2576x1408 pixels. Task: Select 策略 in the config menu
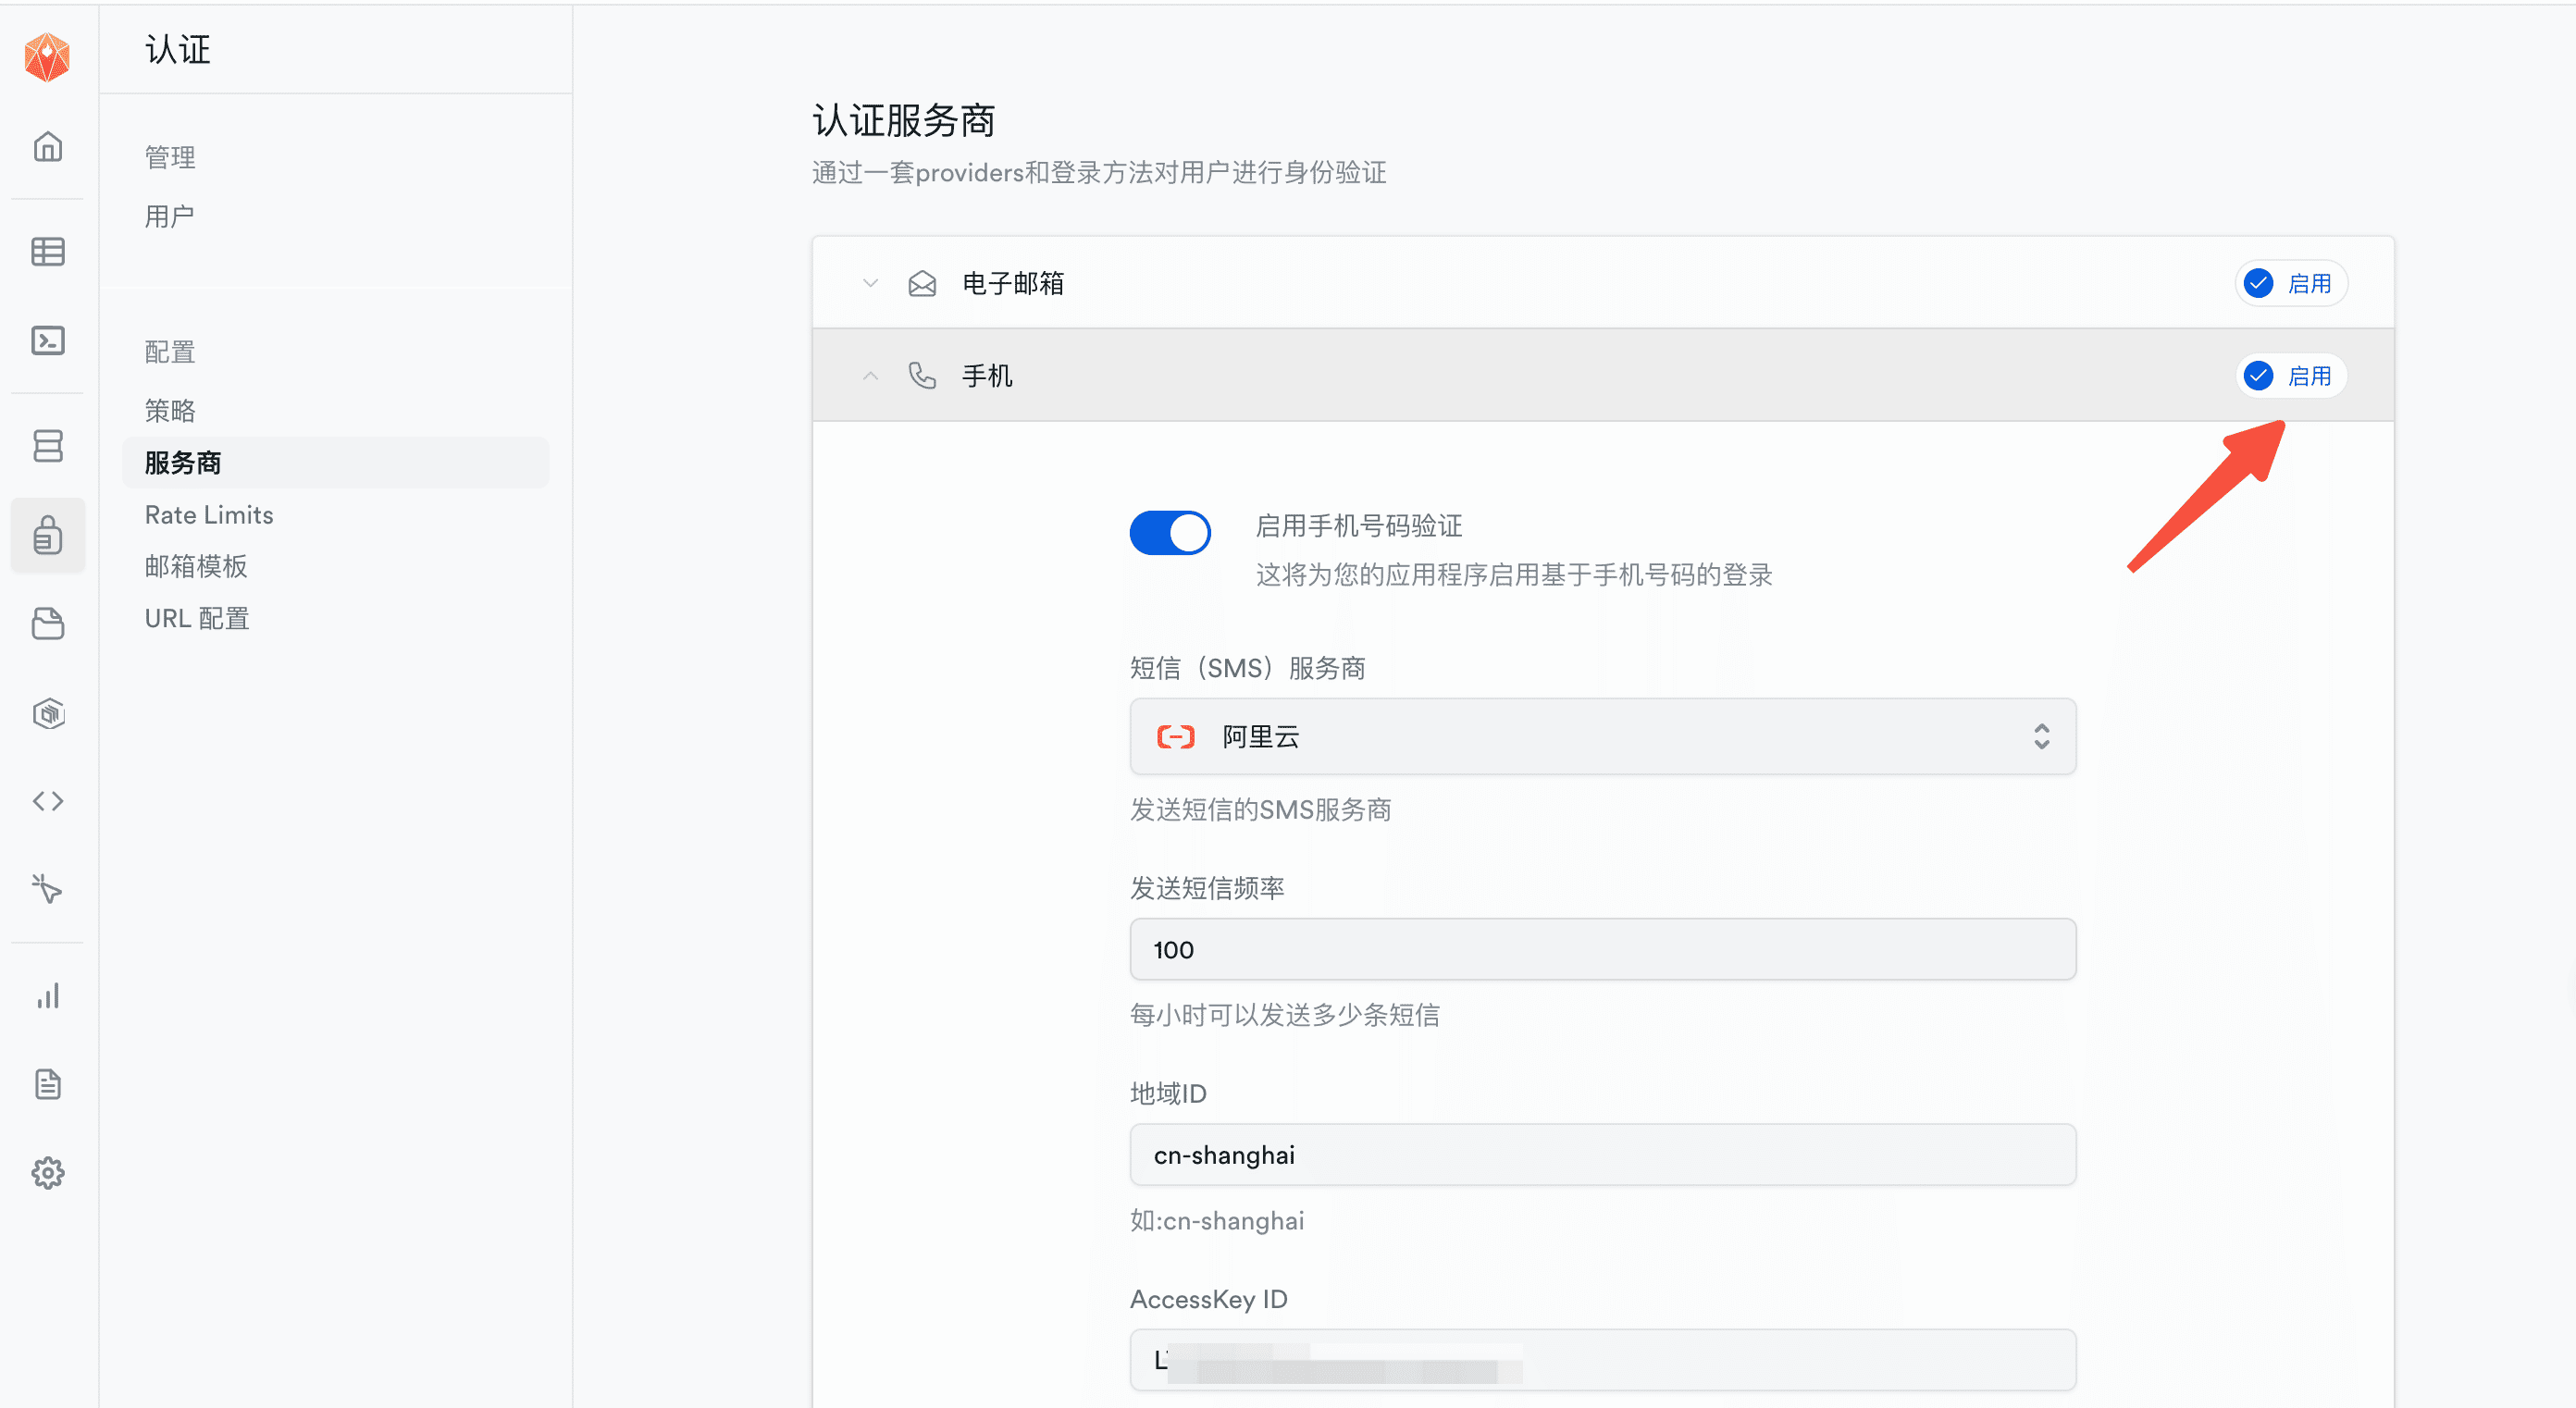pos(170,410)
